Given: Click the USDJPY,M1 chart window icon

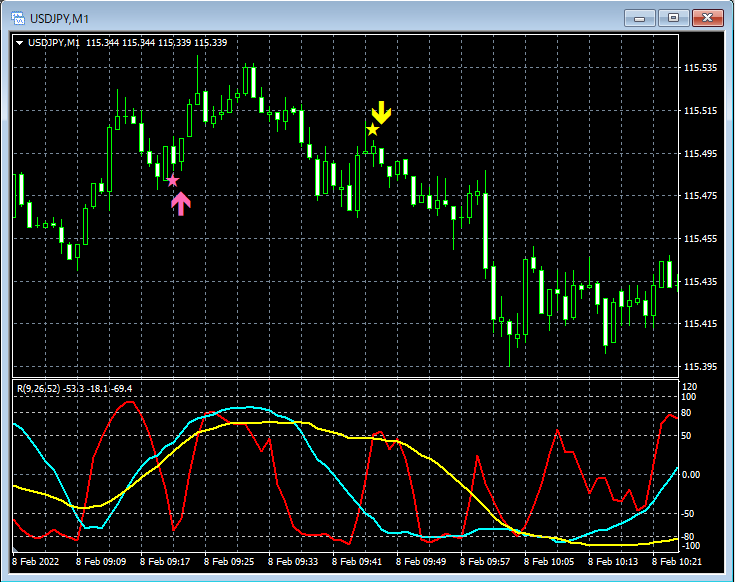Looking at the screenshot, I should click(x=18, y=18).
